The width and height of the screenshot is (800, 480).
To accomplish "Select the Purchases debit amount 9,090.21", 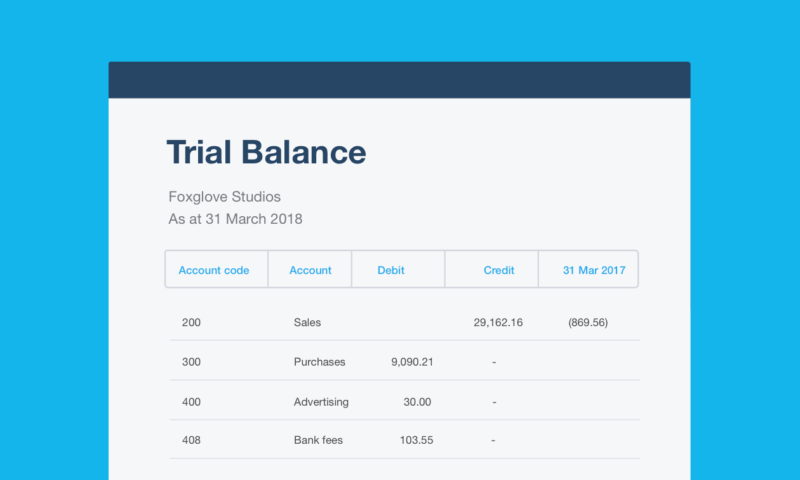I will click(x=411, y=362).
